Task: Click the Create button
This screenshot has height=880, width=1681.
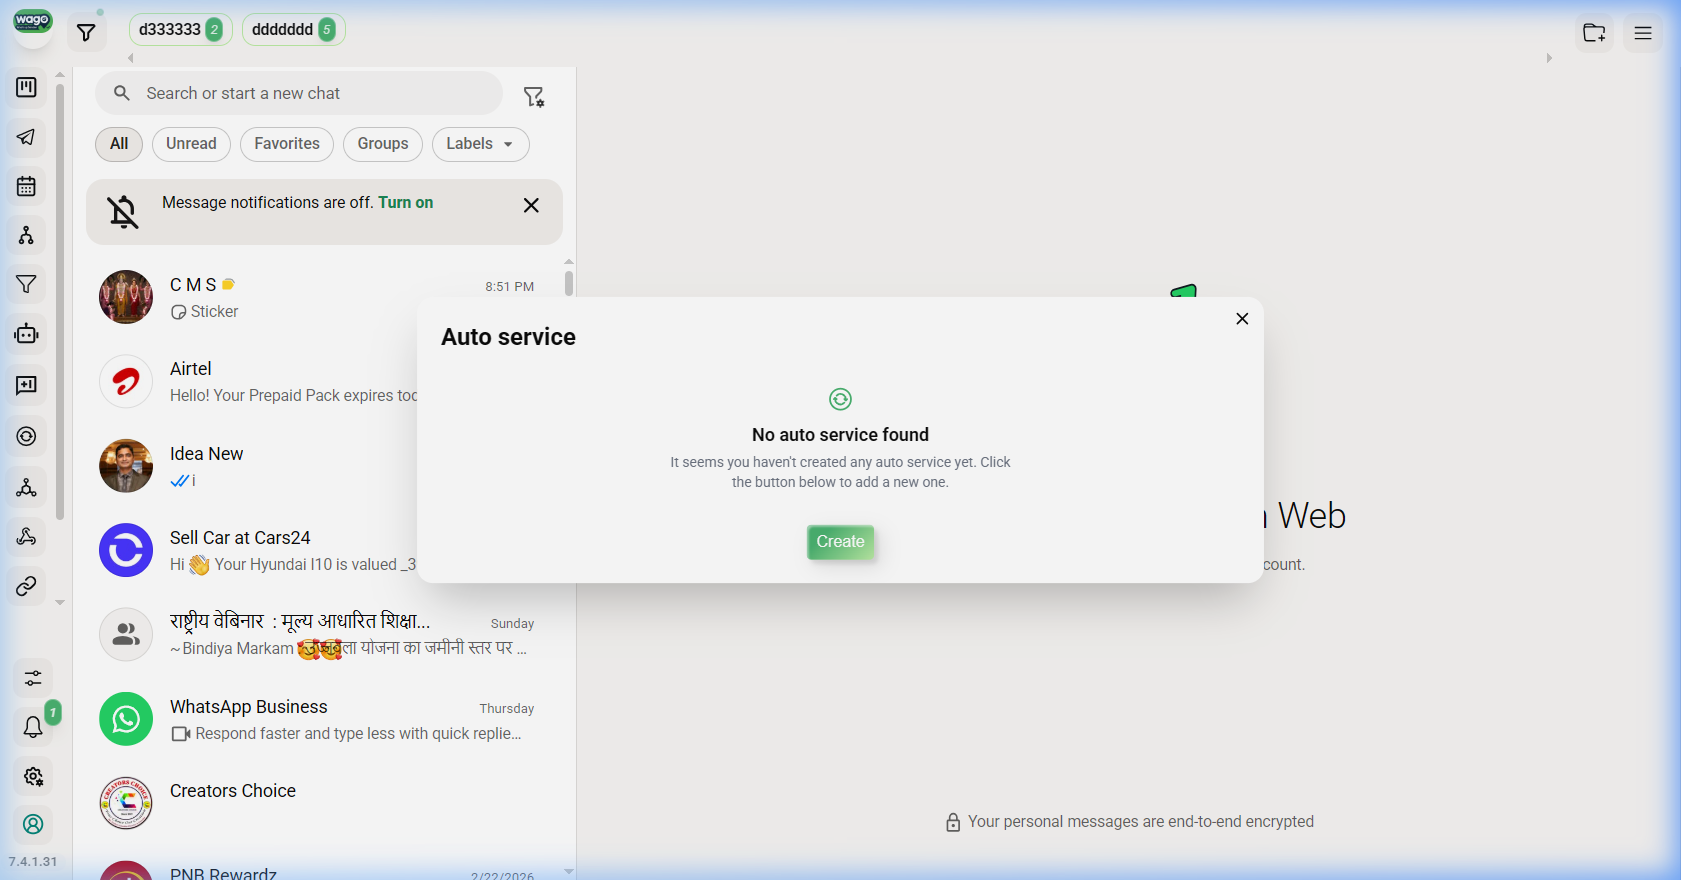Action: (840, 542)
